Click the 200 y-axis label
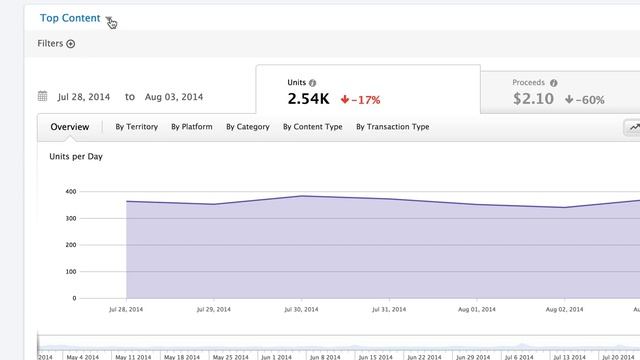640x360 pixels. pyautogui.click(x=71, y=245)
